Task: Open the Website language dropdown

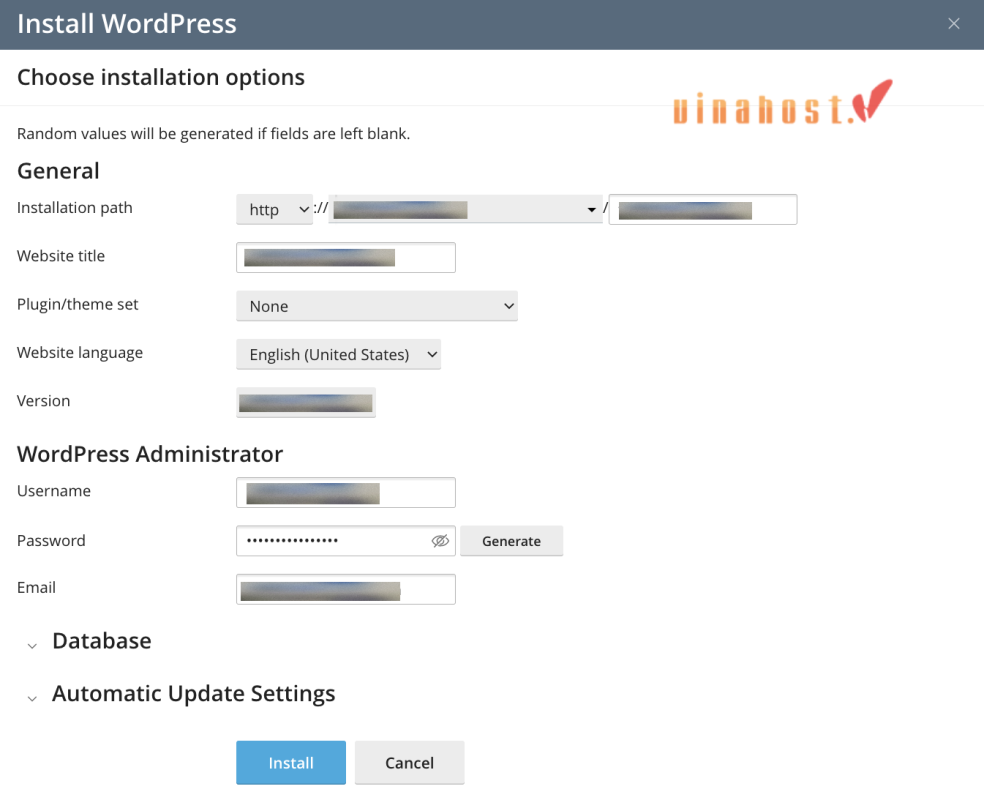Action: (338, 355)
